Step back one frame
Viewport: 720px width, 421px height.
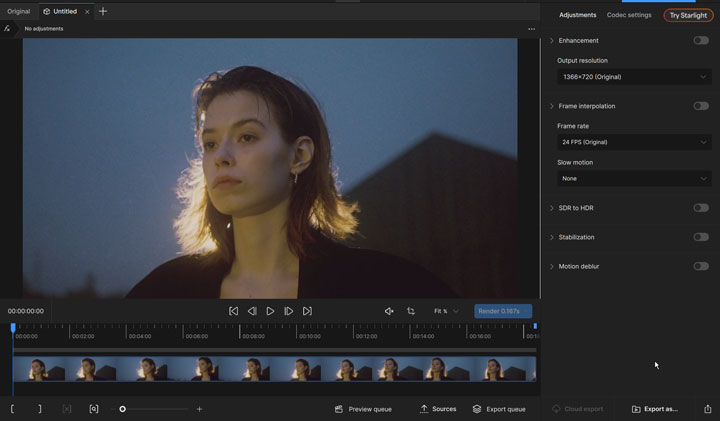click(x=252, y=311)
